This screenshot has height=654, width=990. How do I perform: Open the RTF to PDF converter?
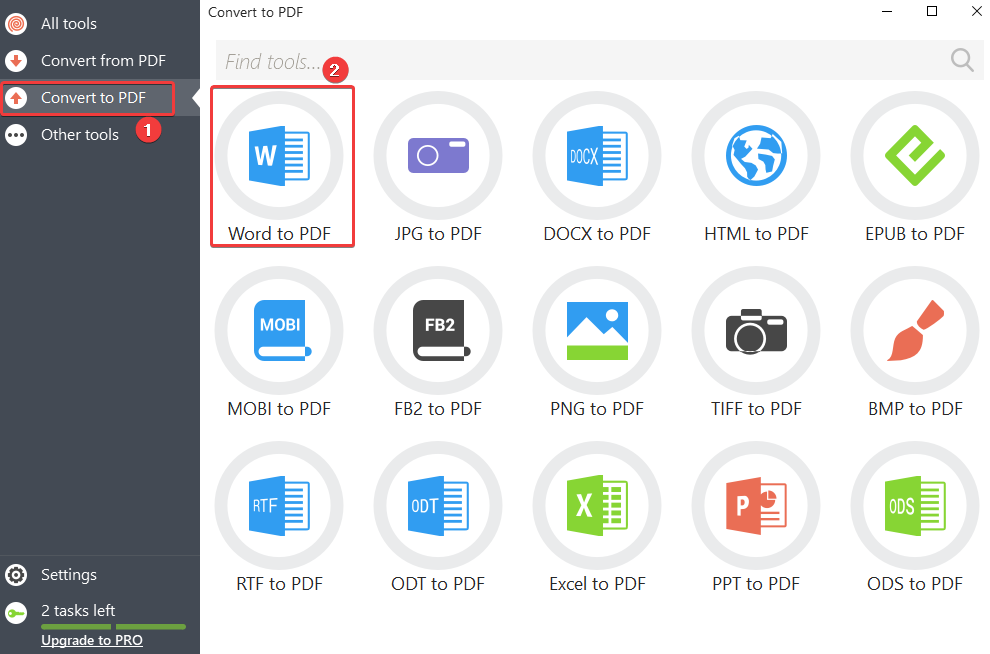[x=279, y=517]
